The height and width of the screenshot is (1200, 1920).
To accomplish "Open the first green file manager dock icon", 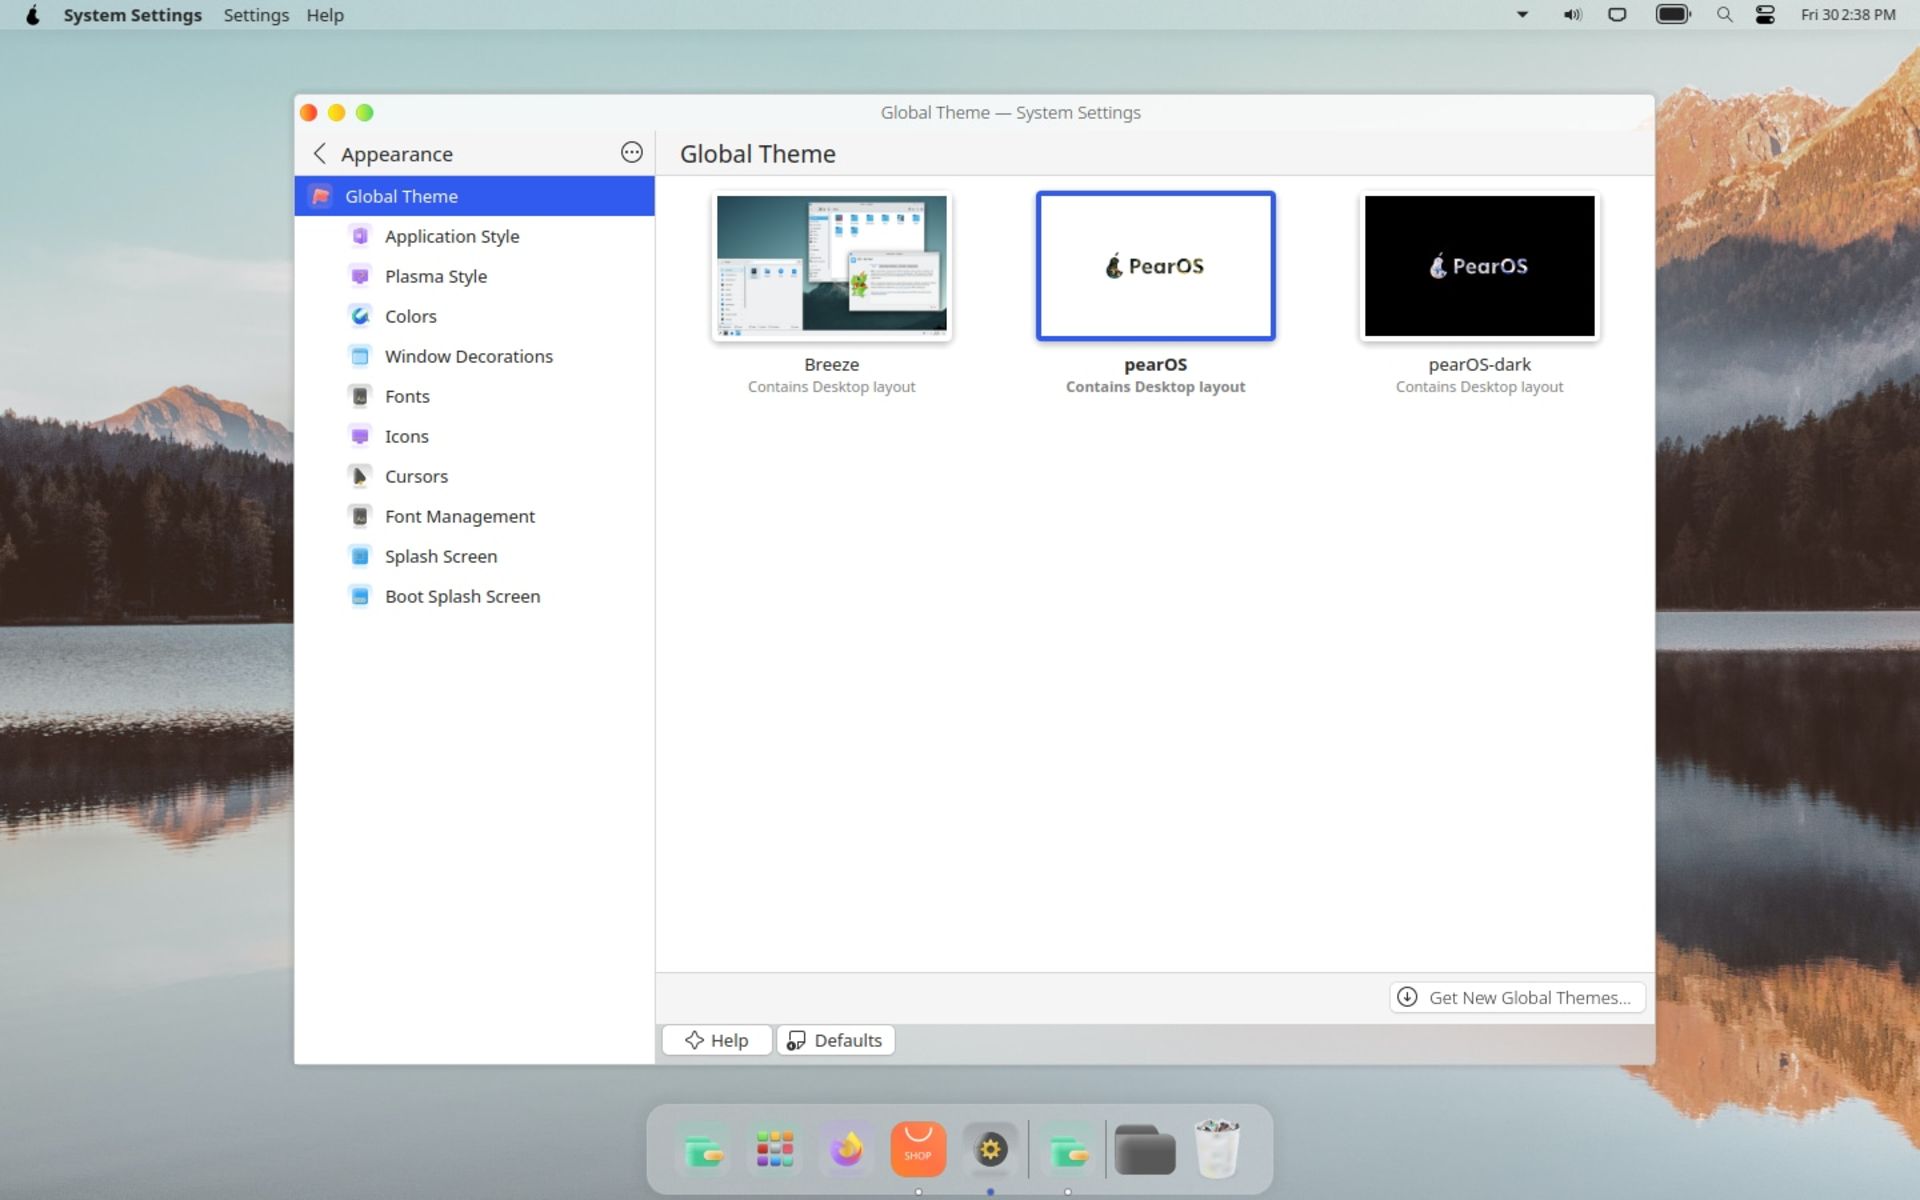I will [x=704, y=1149].
